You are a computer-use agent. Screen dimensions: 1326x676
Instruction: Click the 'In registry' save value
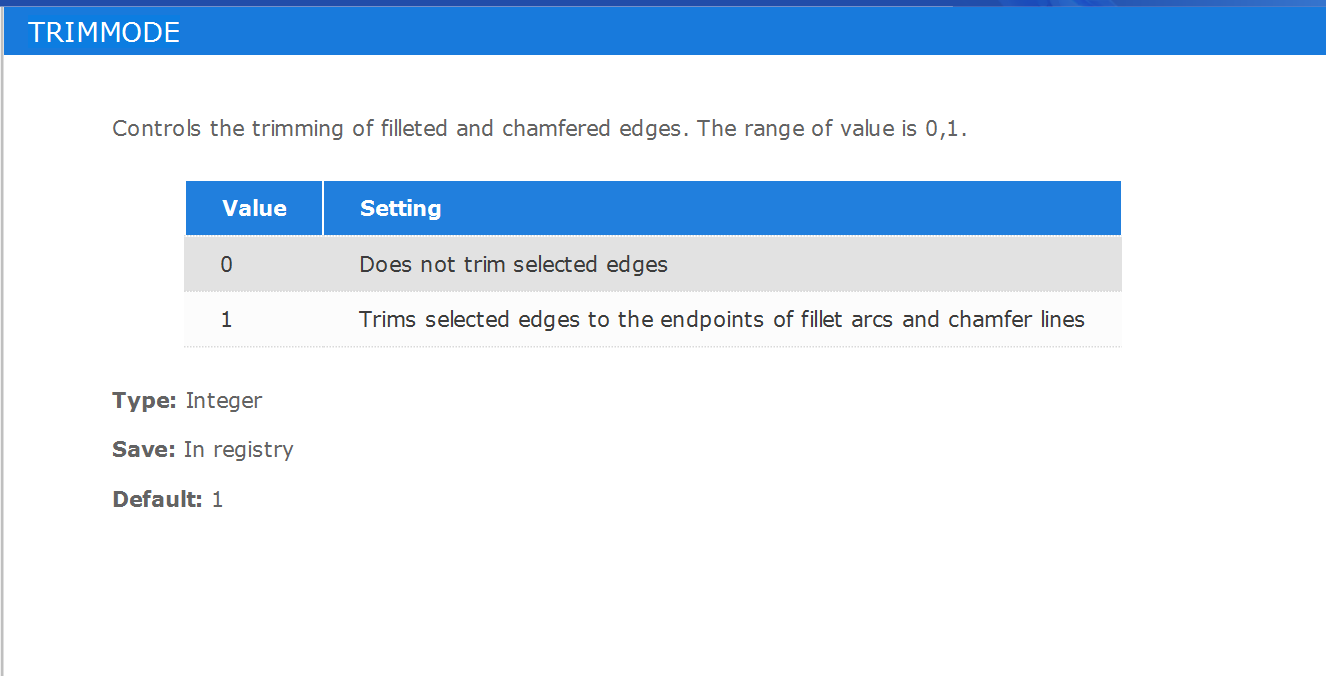tap(239, 450)
